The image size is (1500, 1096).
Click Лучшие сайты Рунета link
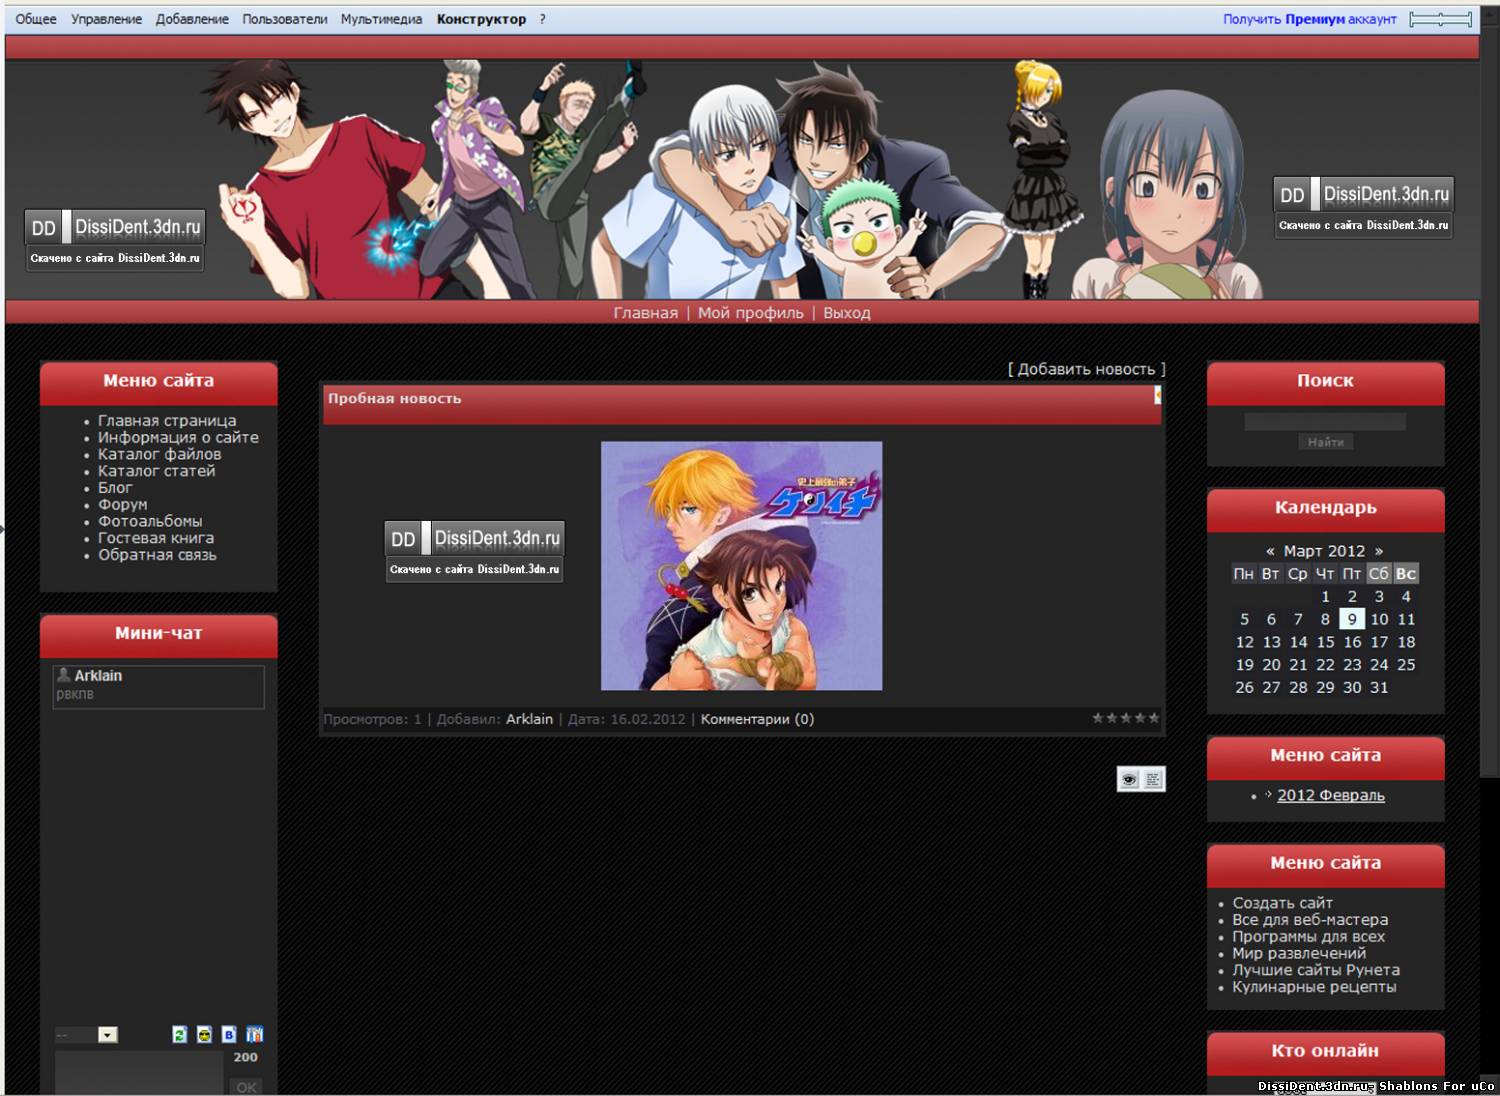[x=1316, y=970]
